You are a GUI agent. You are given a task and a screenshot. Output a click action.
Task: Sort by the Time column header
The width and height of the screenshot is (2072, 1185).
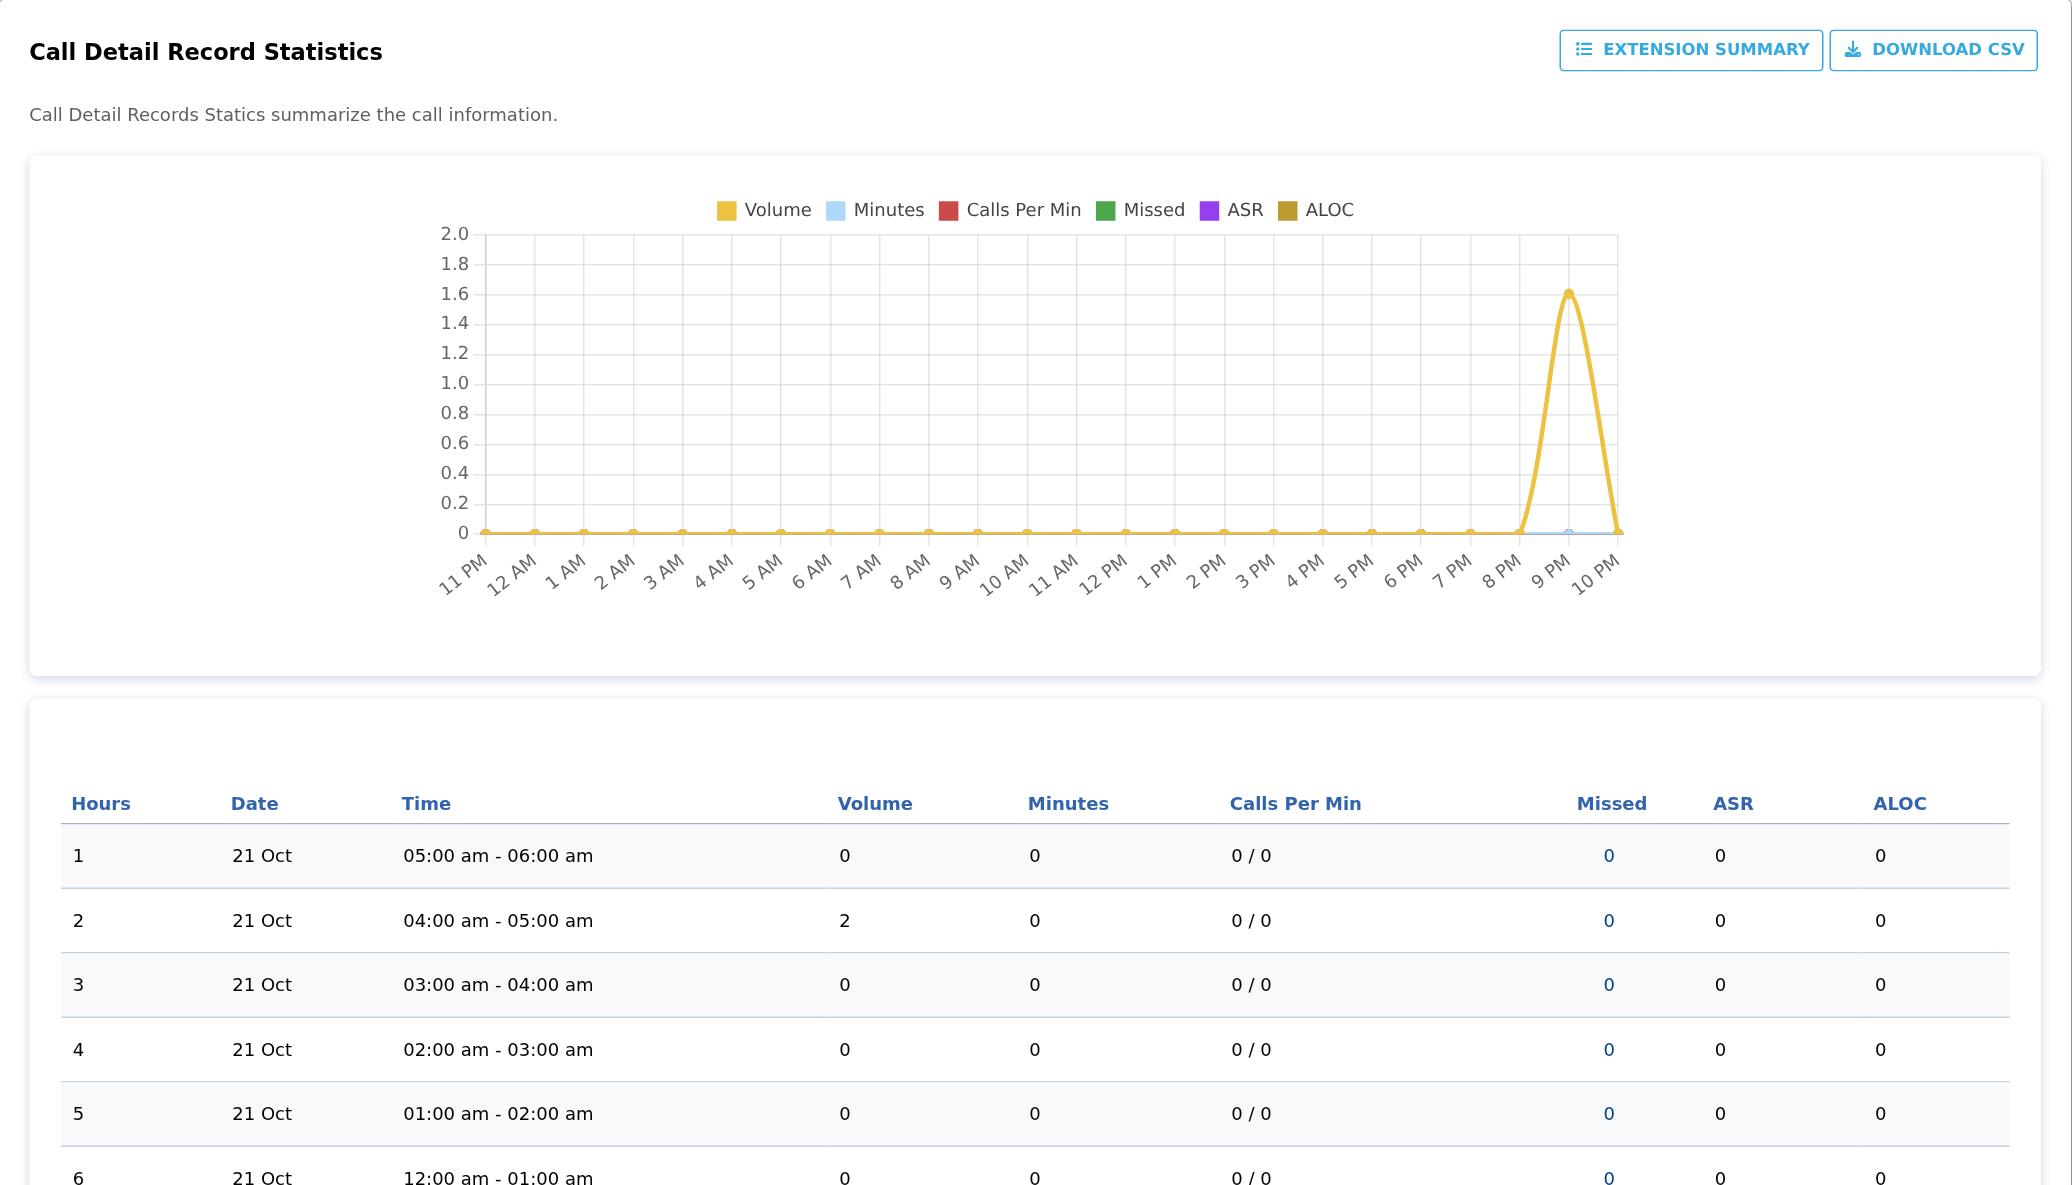tap(426, 804)
